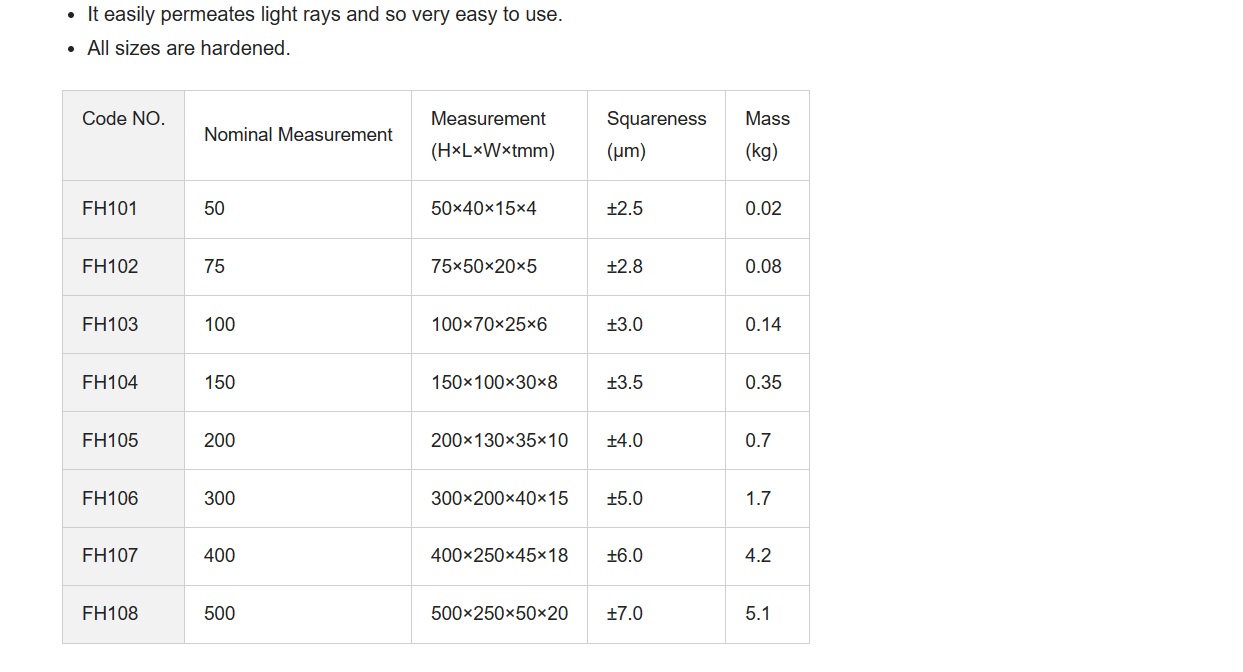1243x672 pixels.
Task: Select FH103 in the Code NO. column
Action: click(123, 325)
